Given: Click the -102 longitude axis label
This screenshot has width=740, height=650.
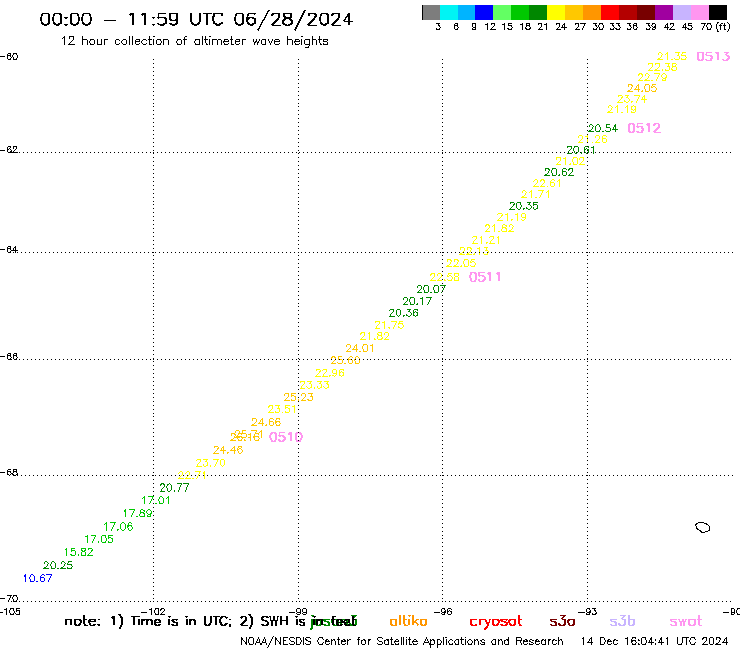Looking at the screenshot, I should (x=153, y=611).
